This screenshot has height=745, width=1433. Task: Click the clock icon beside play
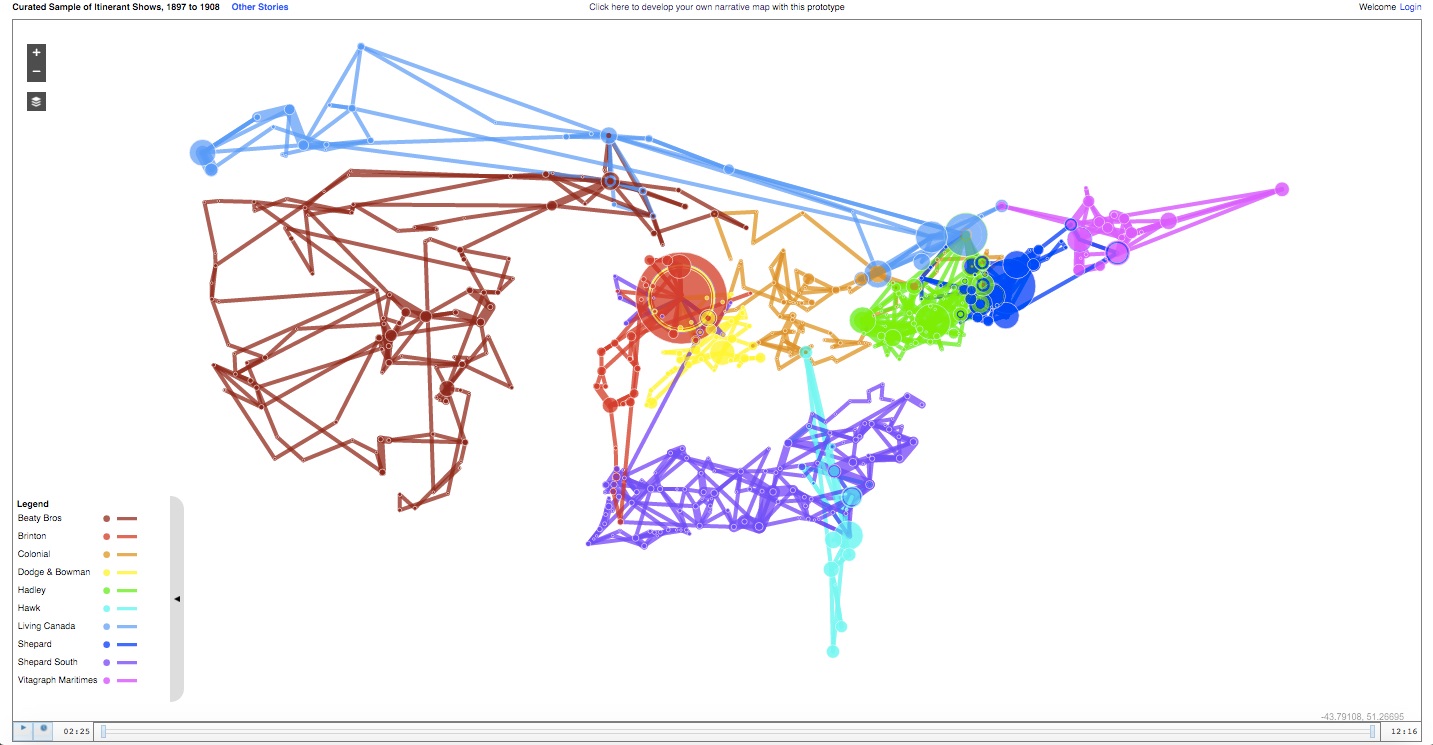[43, 730]
